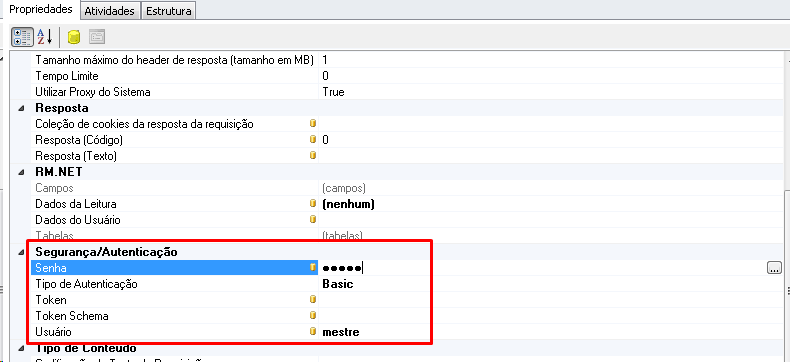Click the Resposta category header
This screenshot has height=362, width=790.
pyautogui.click(x=62, y=108)
